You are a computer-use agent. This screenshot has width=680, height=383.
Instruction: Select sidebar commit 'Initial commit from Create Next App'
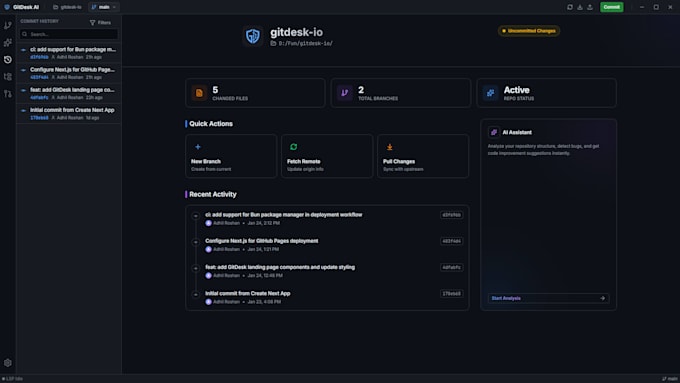click(x=69, y=114)
